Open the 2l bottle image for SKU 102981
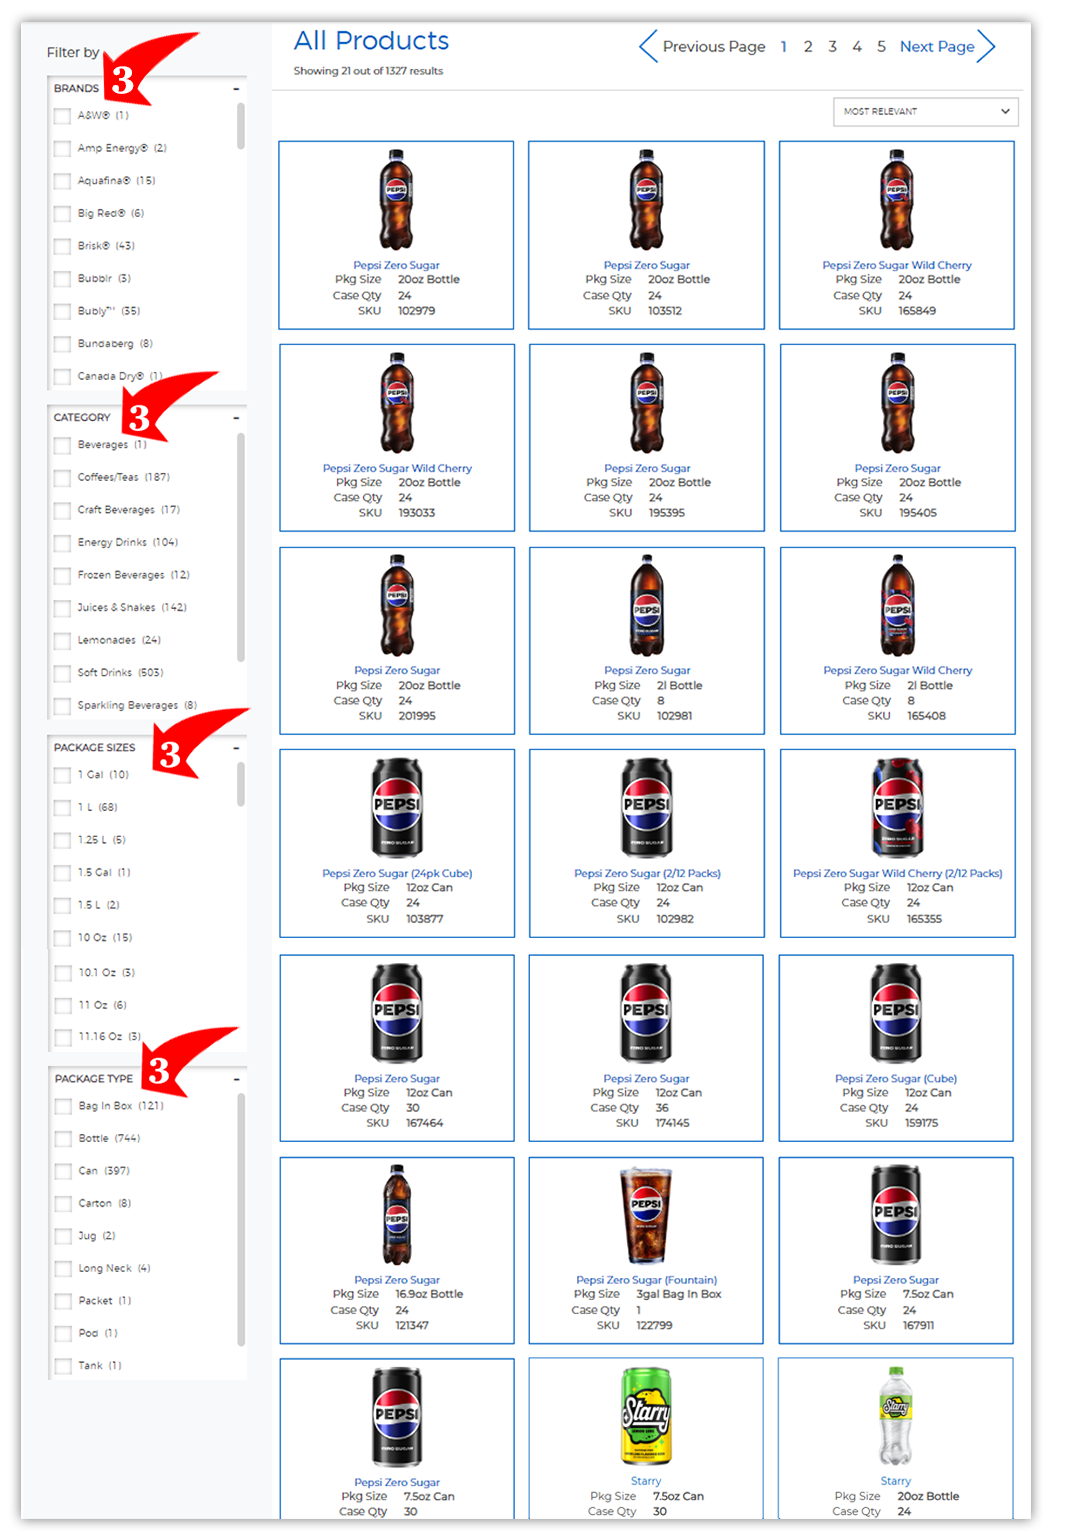 [647, 606]
